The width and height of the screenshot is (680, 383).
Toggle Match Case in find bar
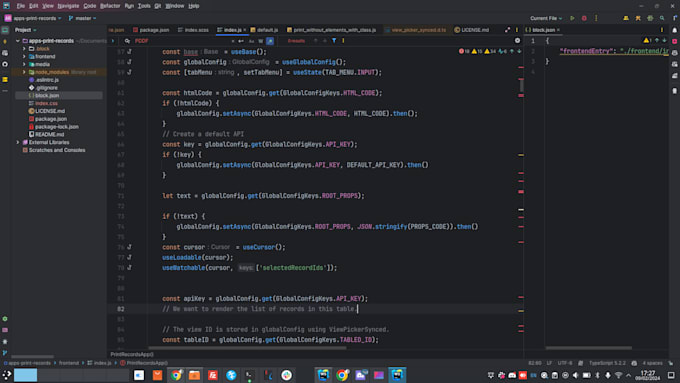point(252,41)
